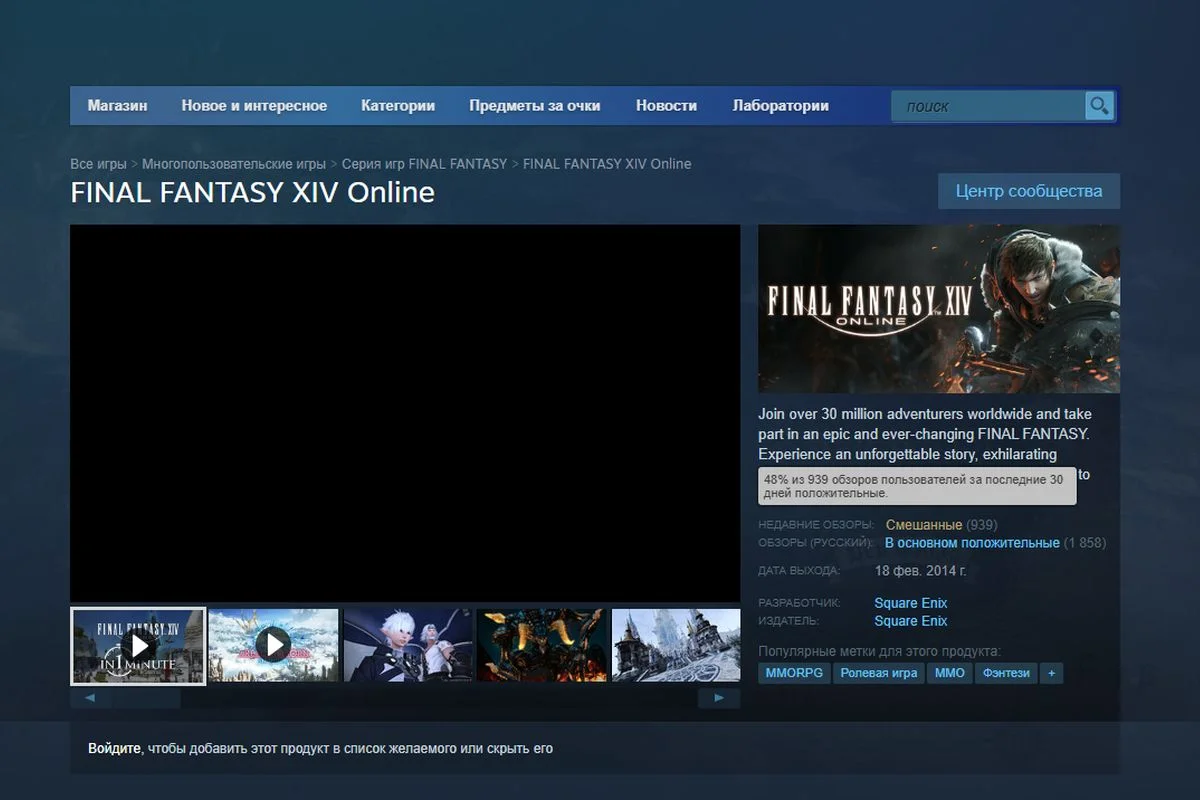This screenshot has height=800, width=1200.
Task: Open 'В основном положительные' Russian reviews
Action: (x=971, y=542)
